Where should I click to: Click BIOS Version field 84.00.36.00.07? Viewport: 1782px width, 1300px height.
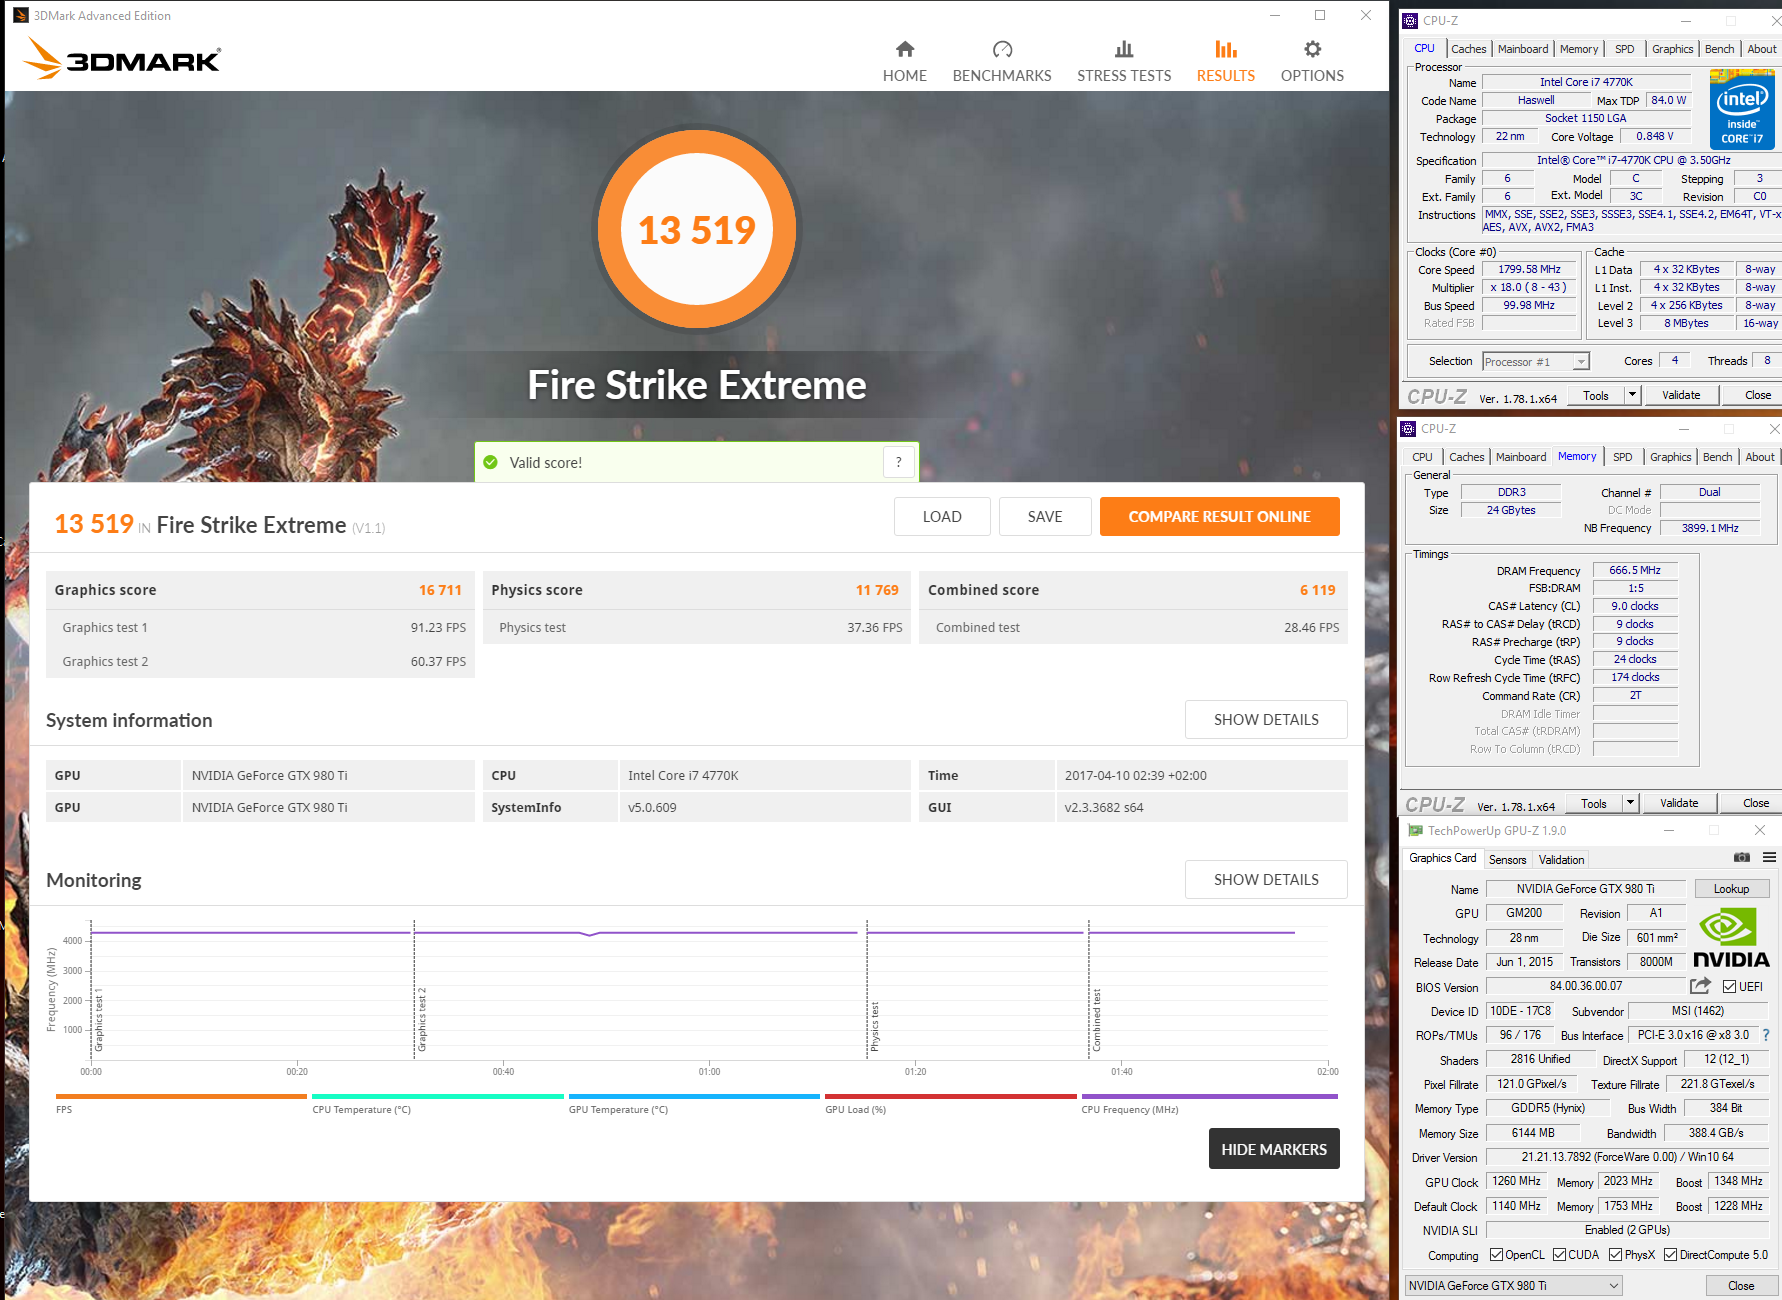coord(1586,986)
